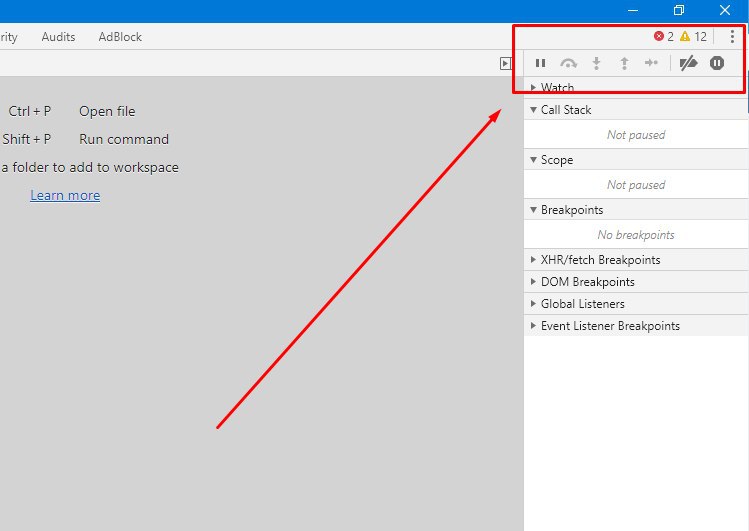Viewport: 749px width, 531px height.
Task: Open the Learn more link
Action: pyautogui.click(x=65, y=195)
